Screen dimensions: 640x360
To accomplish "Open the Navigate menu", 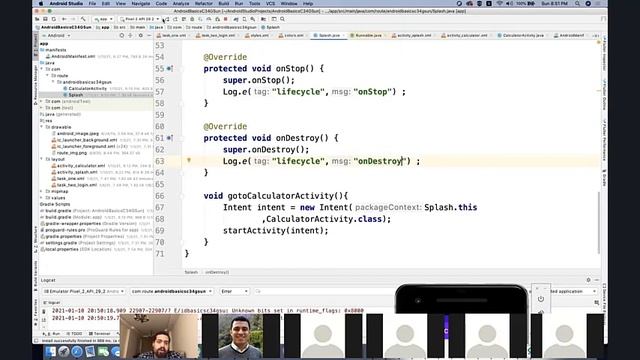I will [x=141, y=3].
